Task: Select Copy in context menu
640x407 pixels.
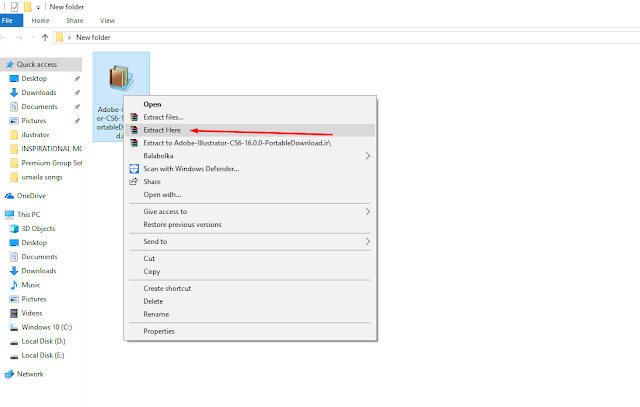Action: click(250, 271)
